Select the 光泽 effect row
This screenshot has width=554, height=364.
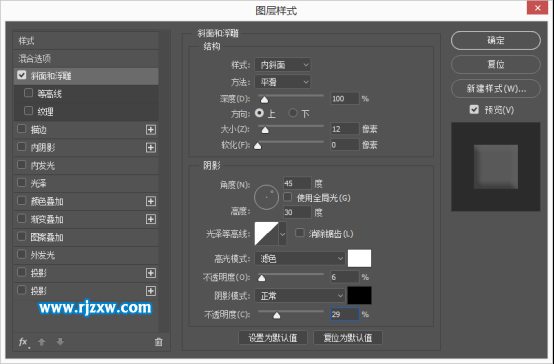[86, 183]
